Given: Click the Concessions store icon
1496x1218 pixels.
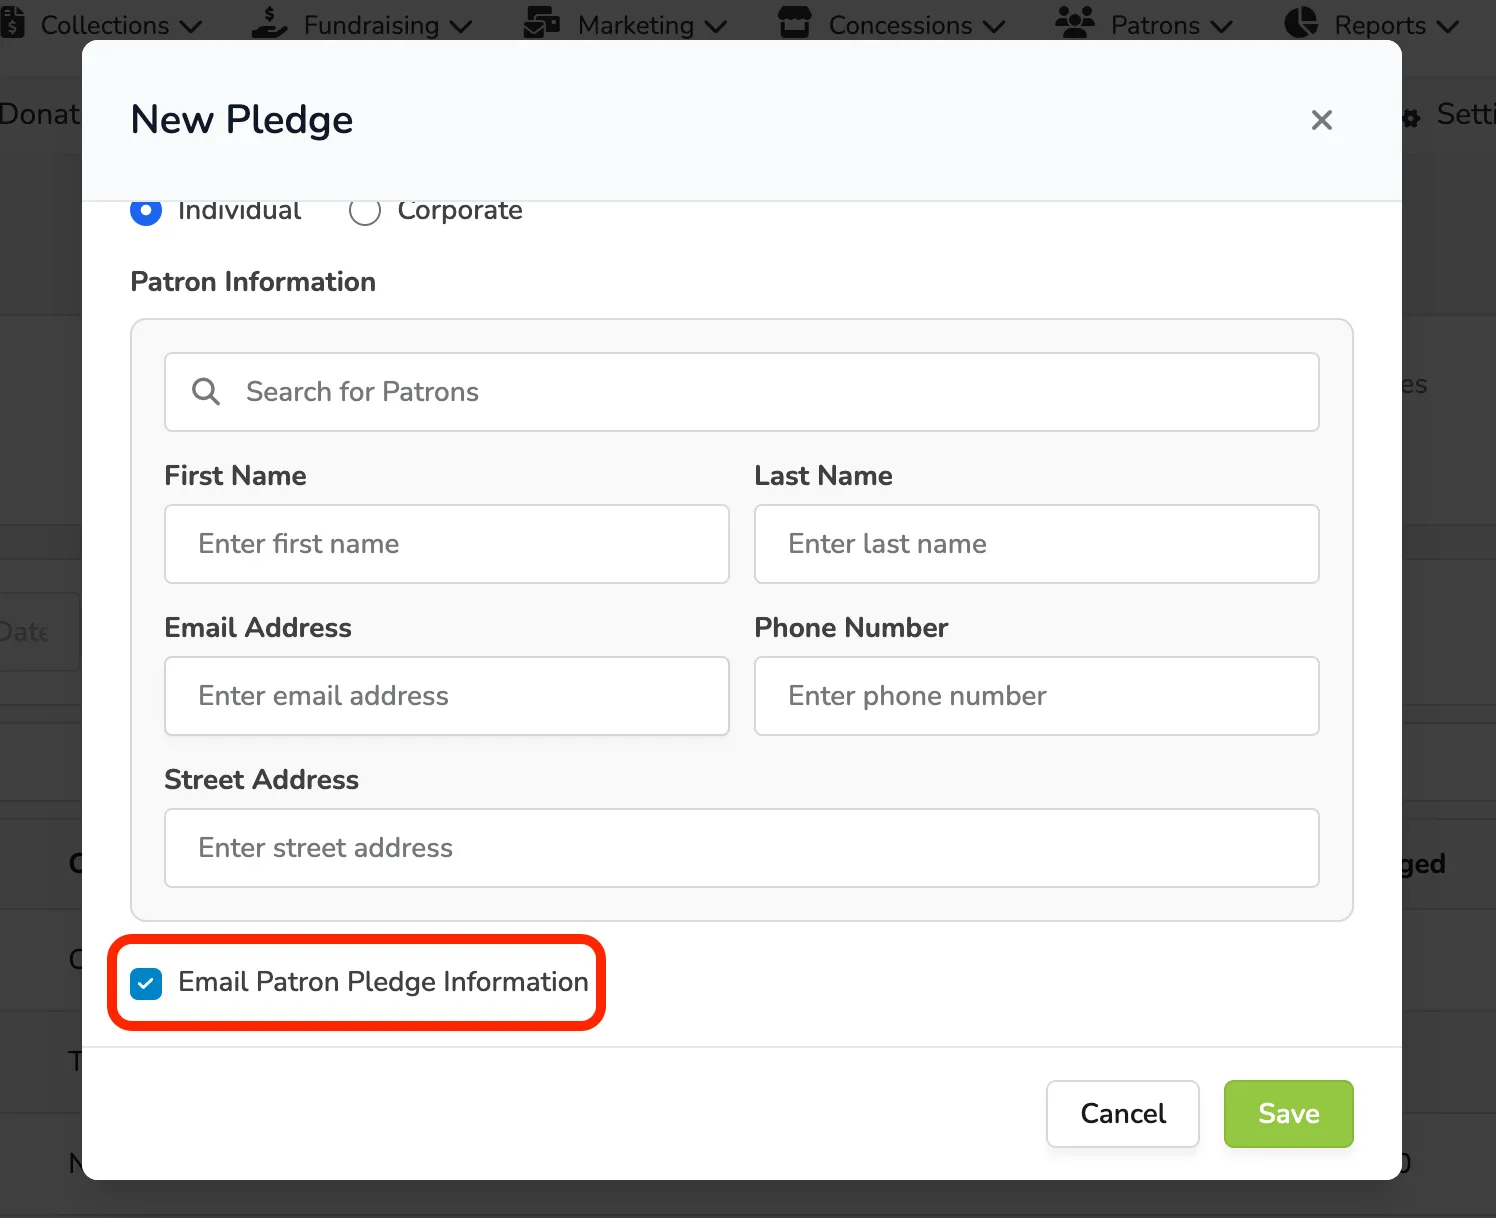Looking at the screenshot, I should click(x=795, y=22).
